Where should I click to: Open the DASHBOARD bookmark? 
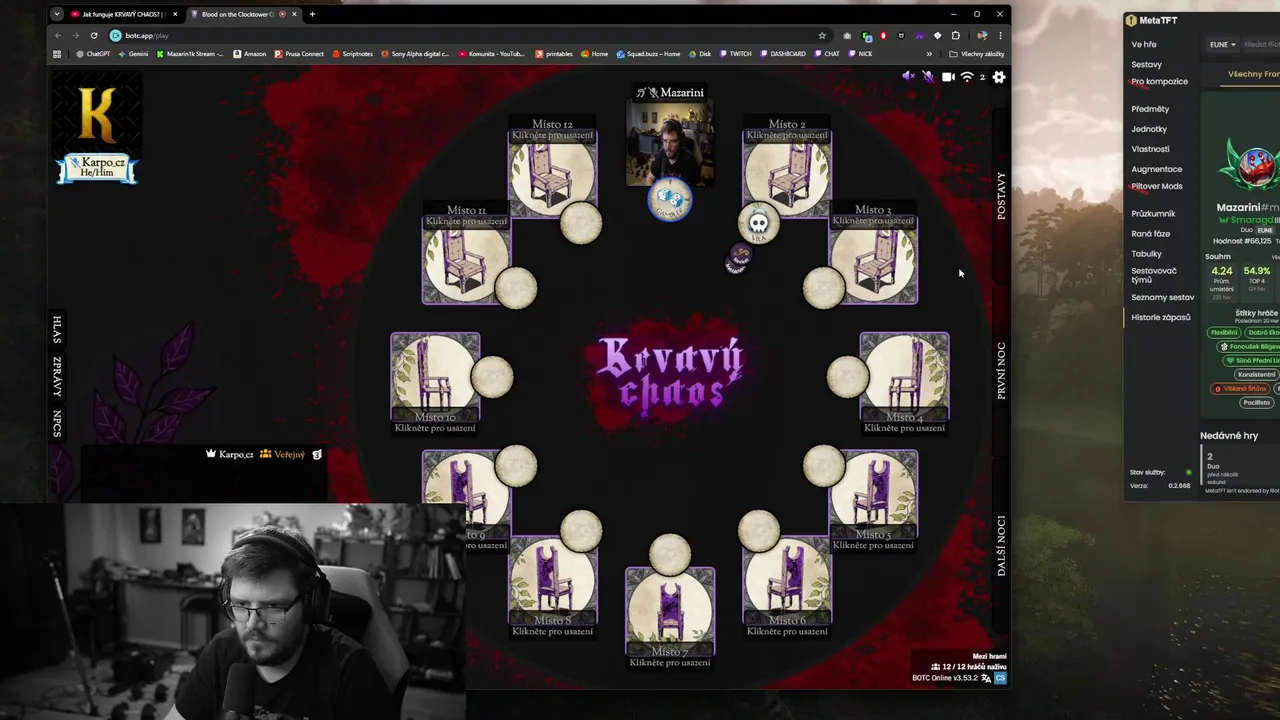coord(783,54)
